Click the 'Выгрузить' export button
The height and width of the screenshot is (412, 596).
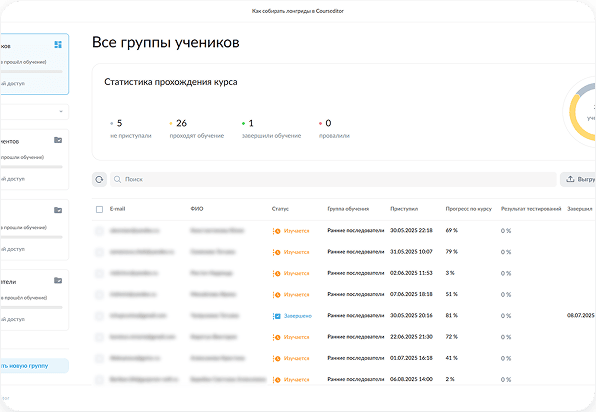(578, 179)
